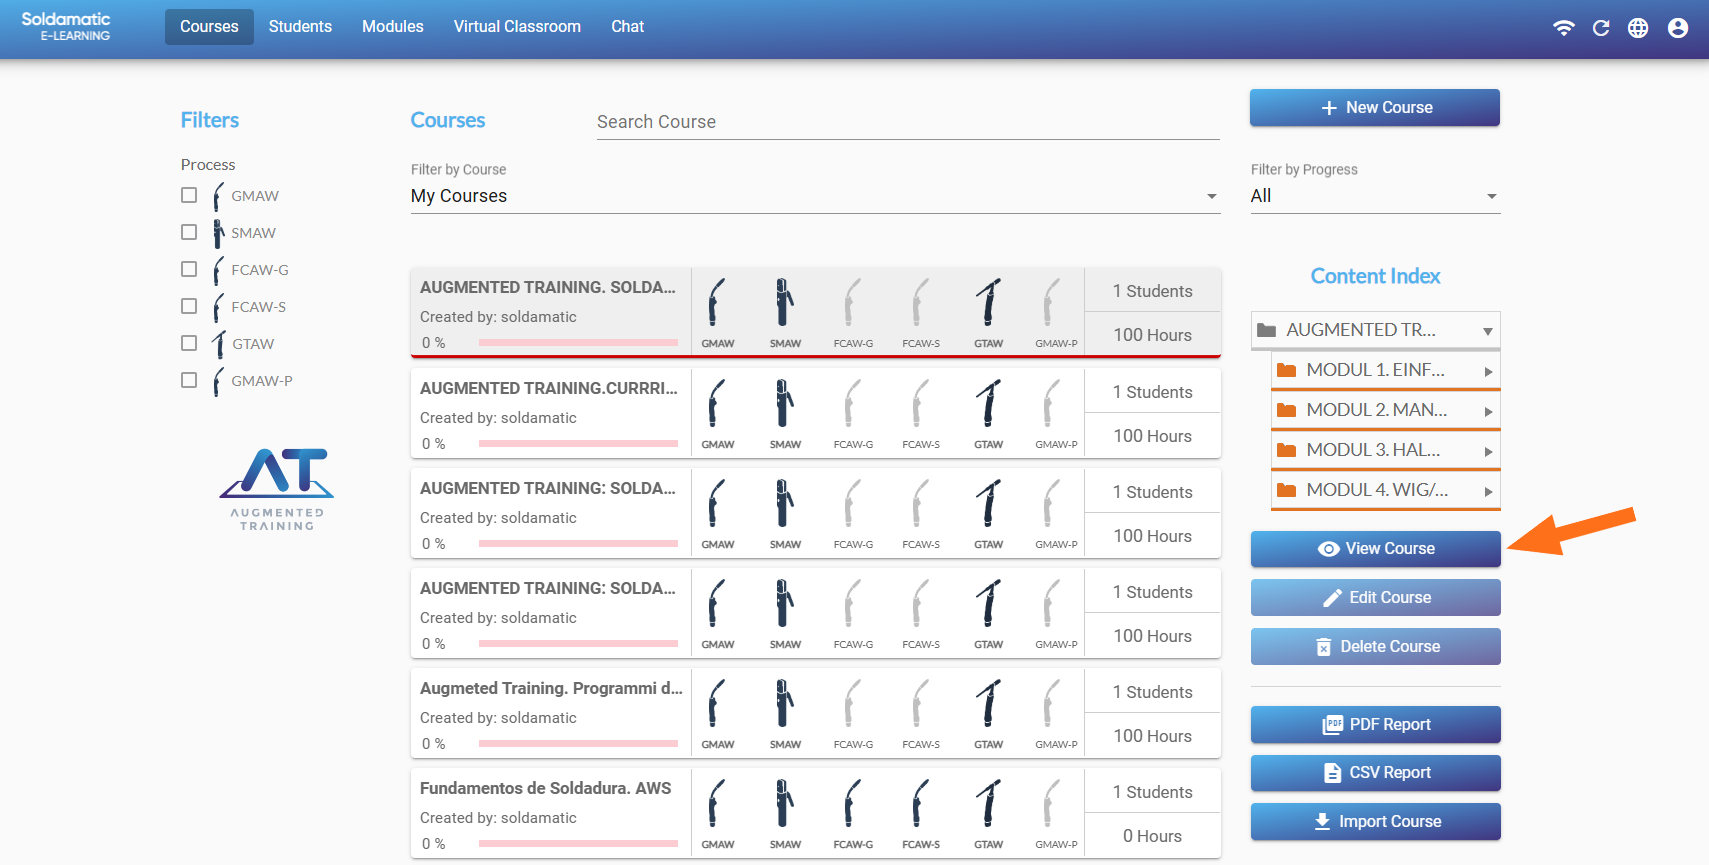
Task: Click the Search Course input field
Action: click(907, 122)
